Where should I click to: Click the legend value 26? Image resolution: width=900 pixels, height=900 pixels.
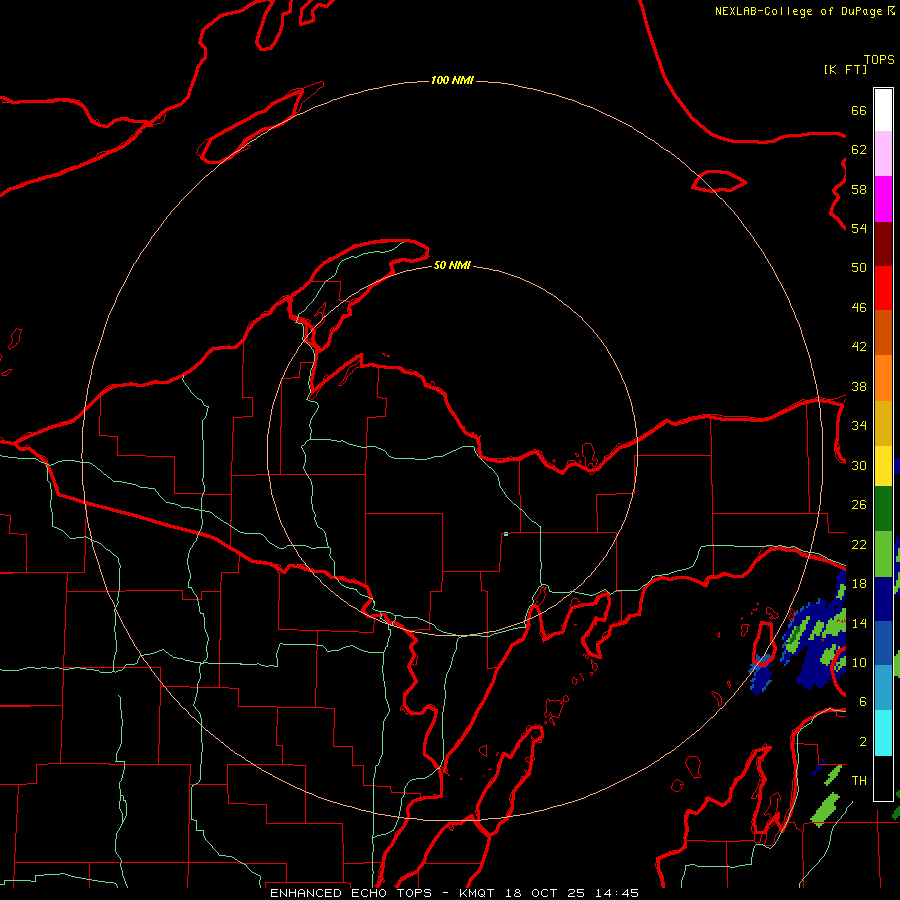pyautogui.click(x=859, y=505)
